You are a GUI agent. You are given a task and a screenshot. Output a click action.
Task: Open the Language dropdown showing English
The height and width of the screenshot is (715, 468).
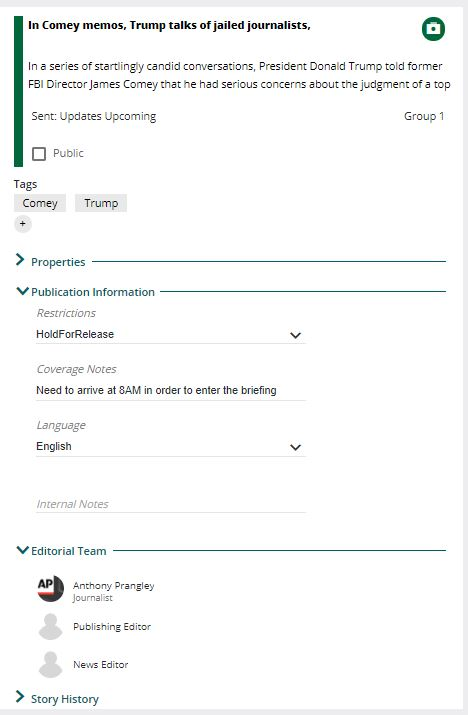(x=171, y=446)
